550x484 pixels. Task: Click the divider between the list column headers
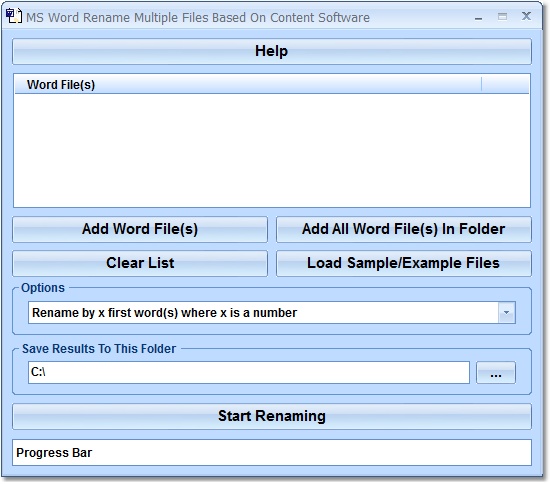pyautogui.click(x=482, y=85)
